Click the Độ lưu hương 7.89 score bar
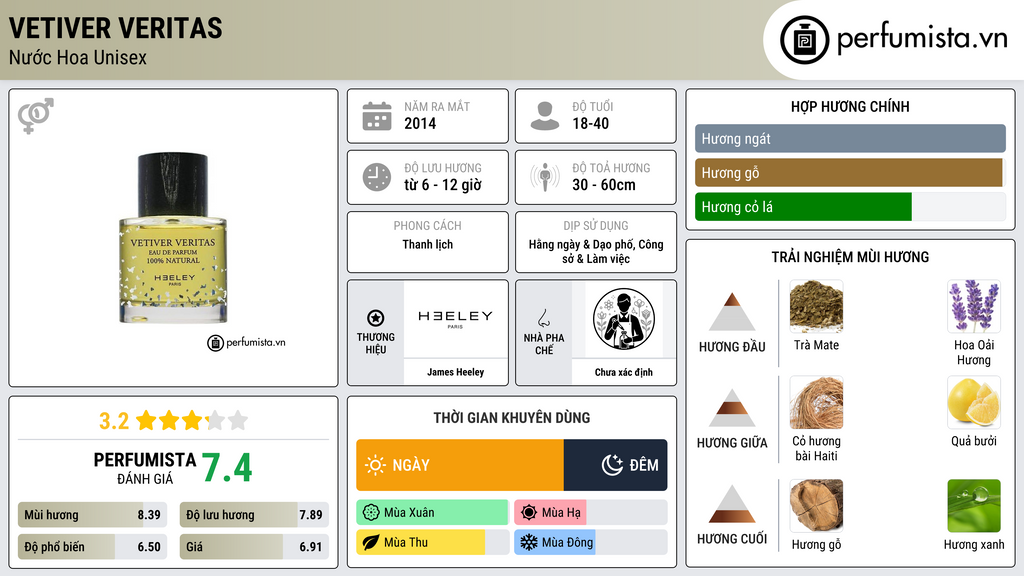Viewport: 1024px width, 576px height. pos(254,515)
